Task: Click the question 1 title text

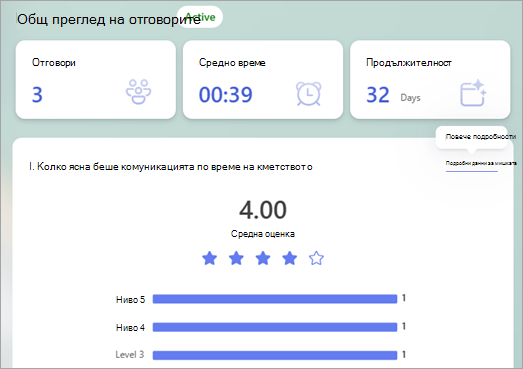Action: click(x=170, y=166)
